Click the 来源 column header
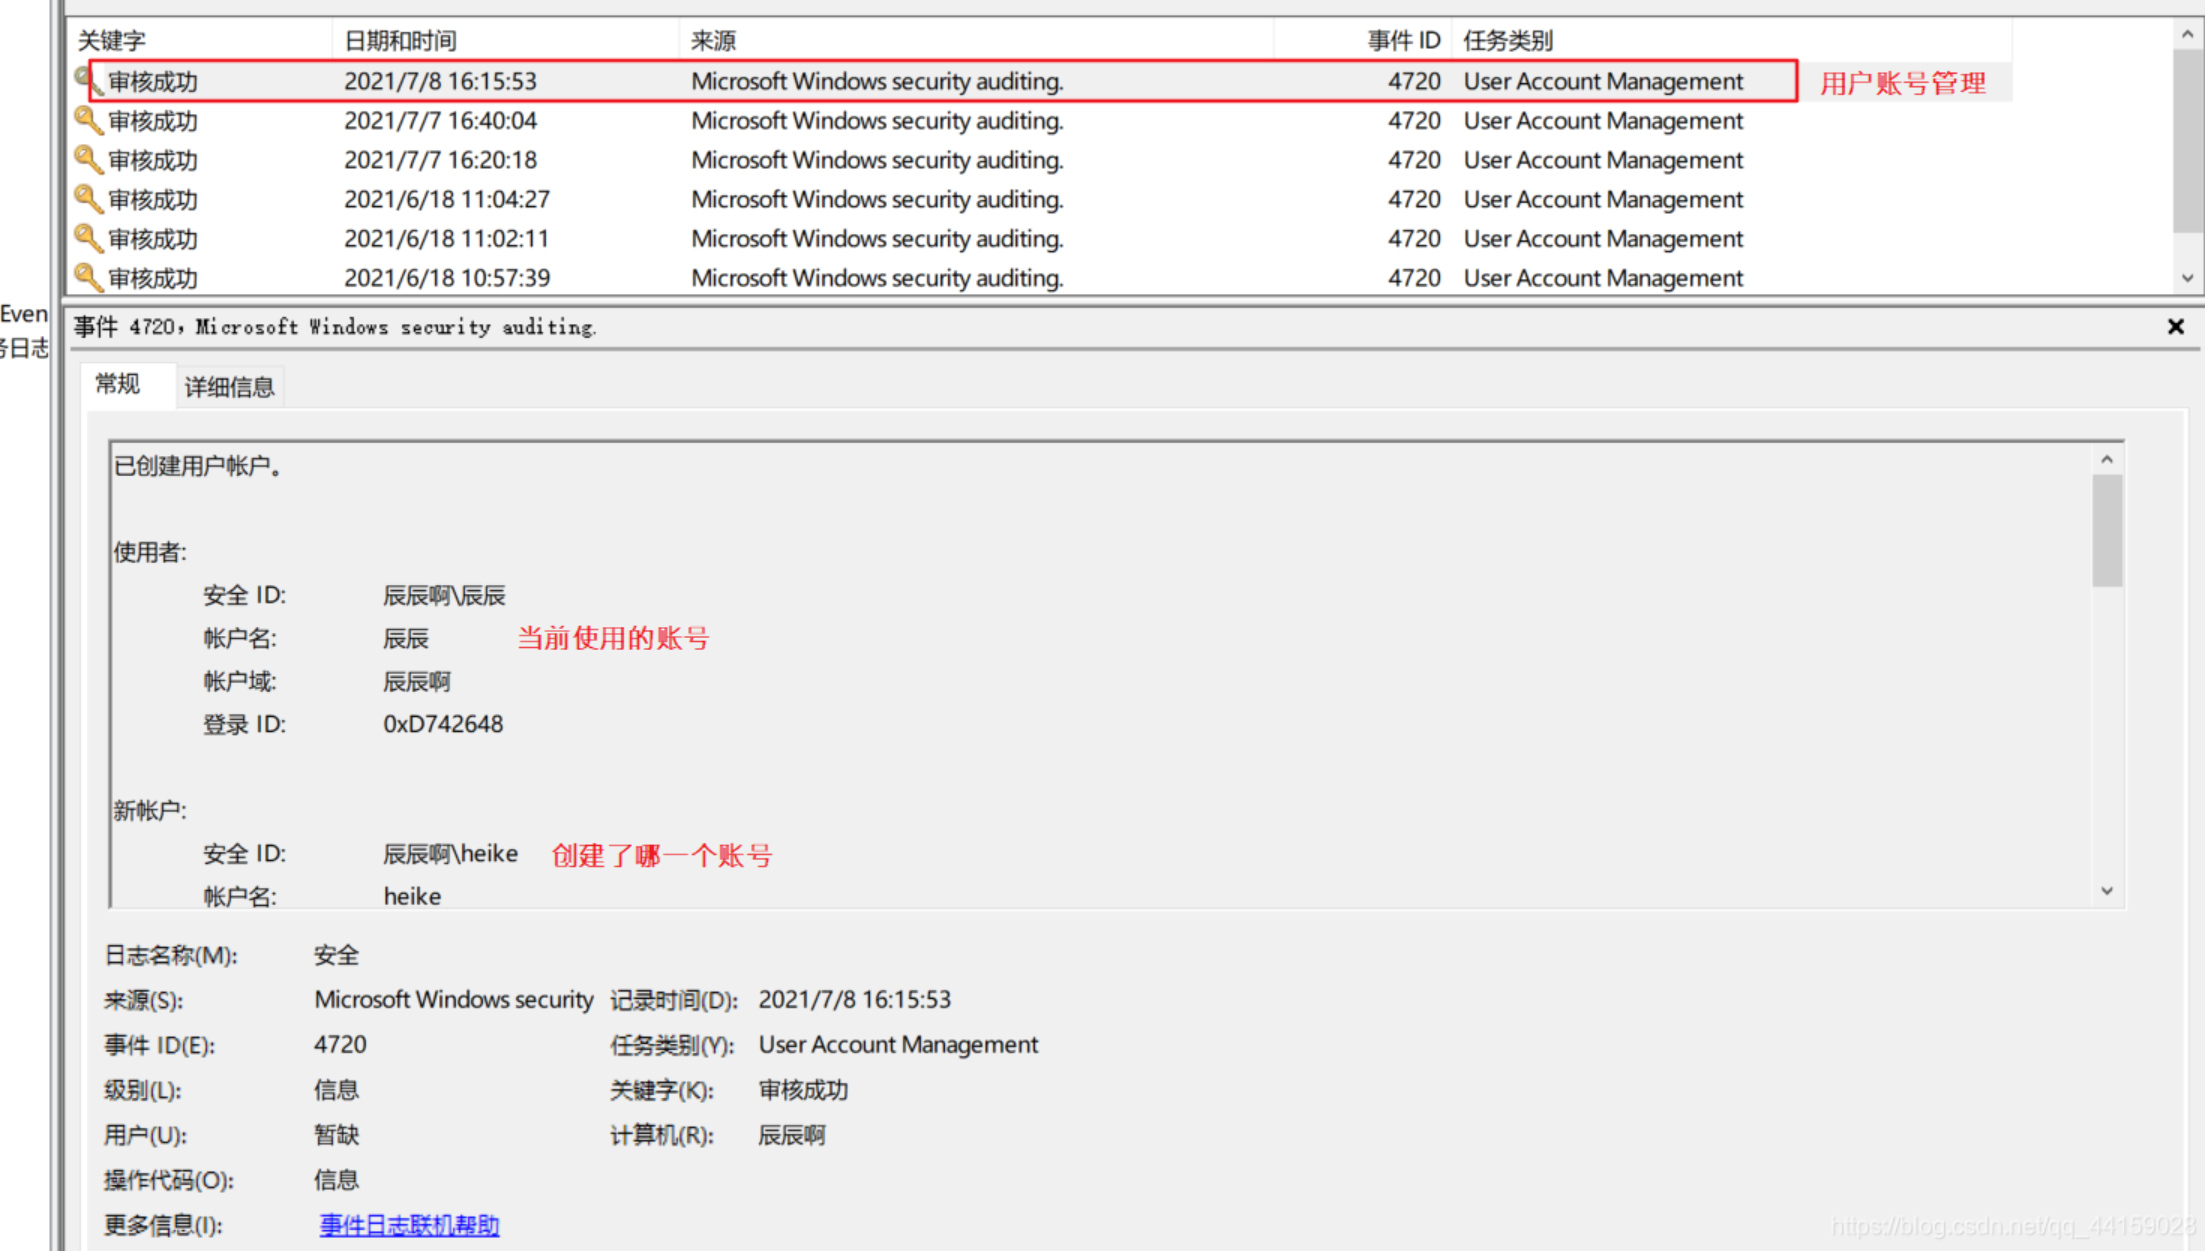 (713, 41)
